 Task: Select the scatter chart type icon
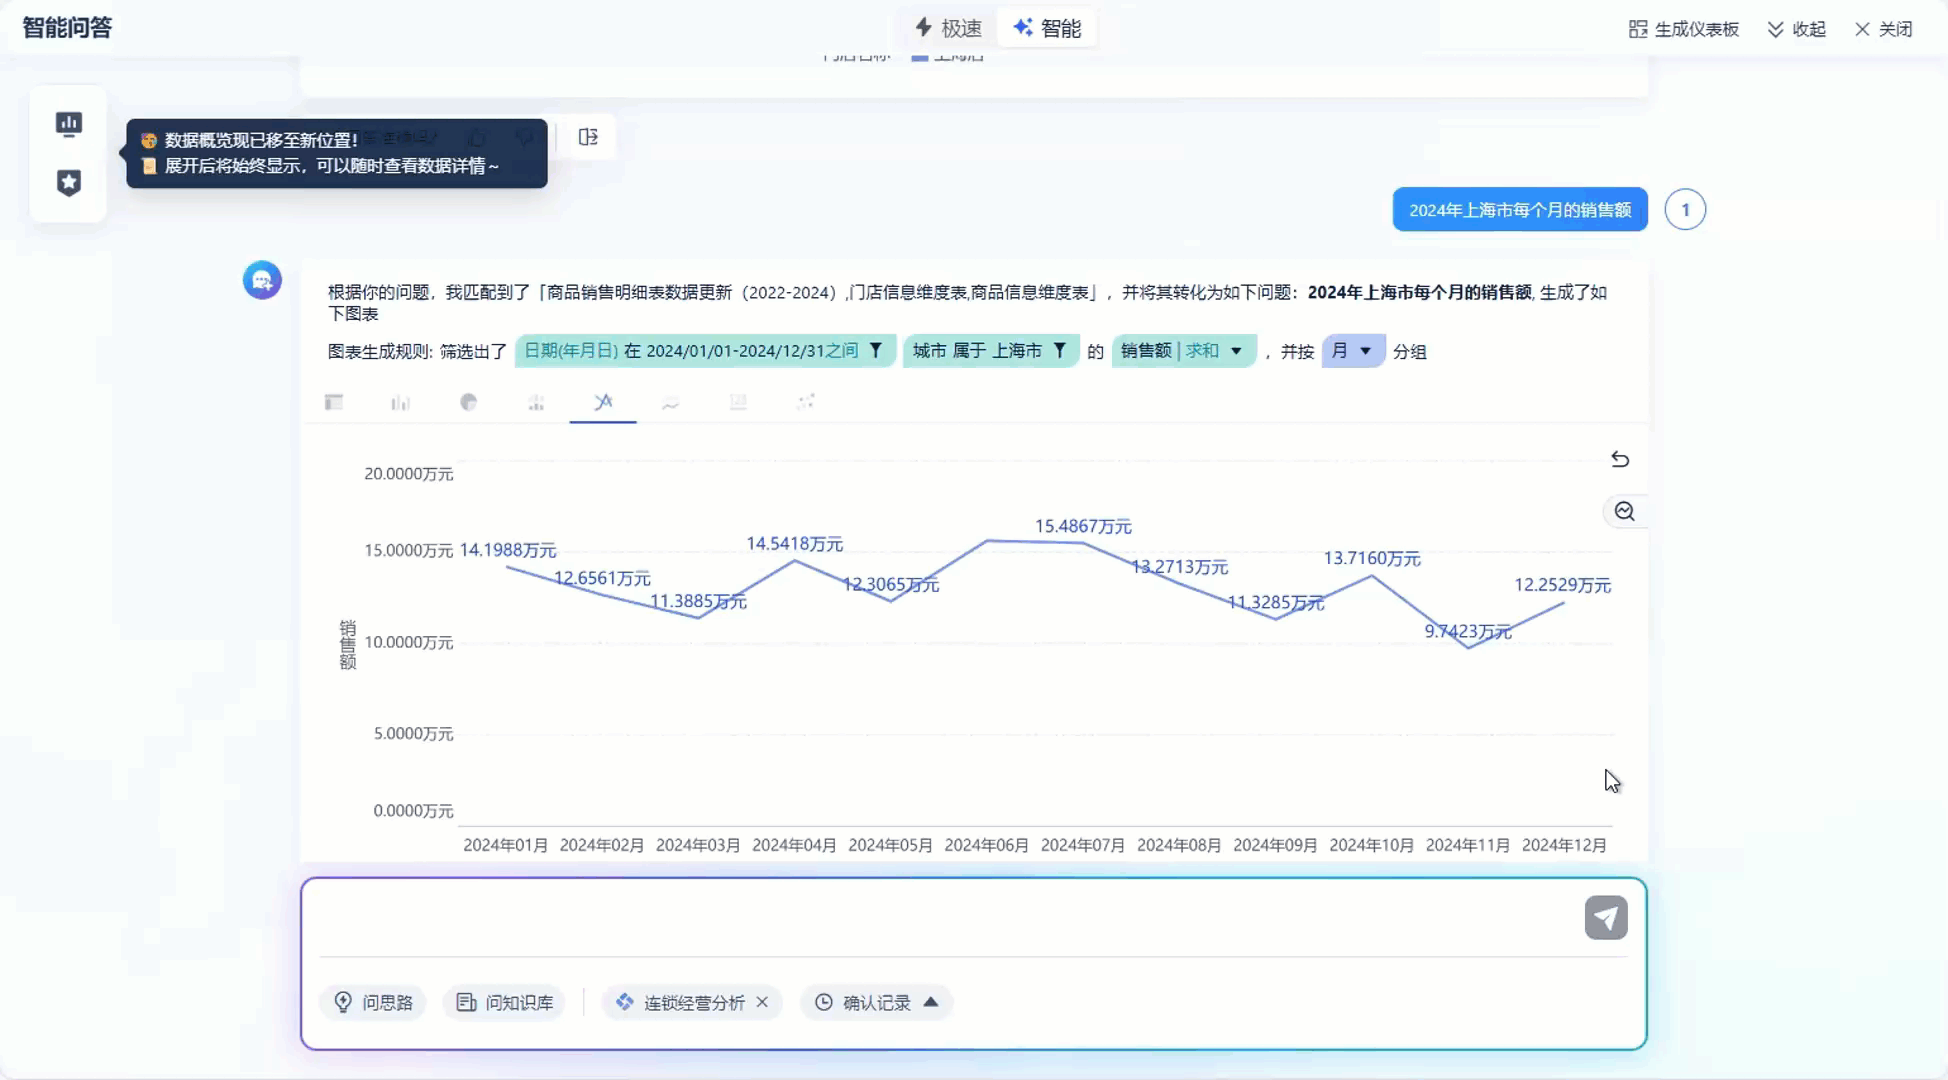(806, 402)
